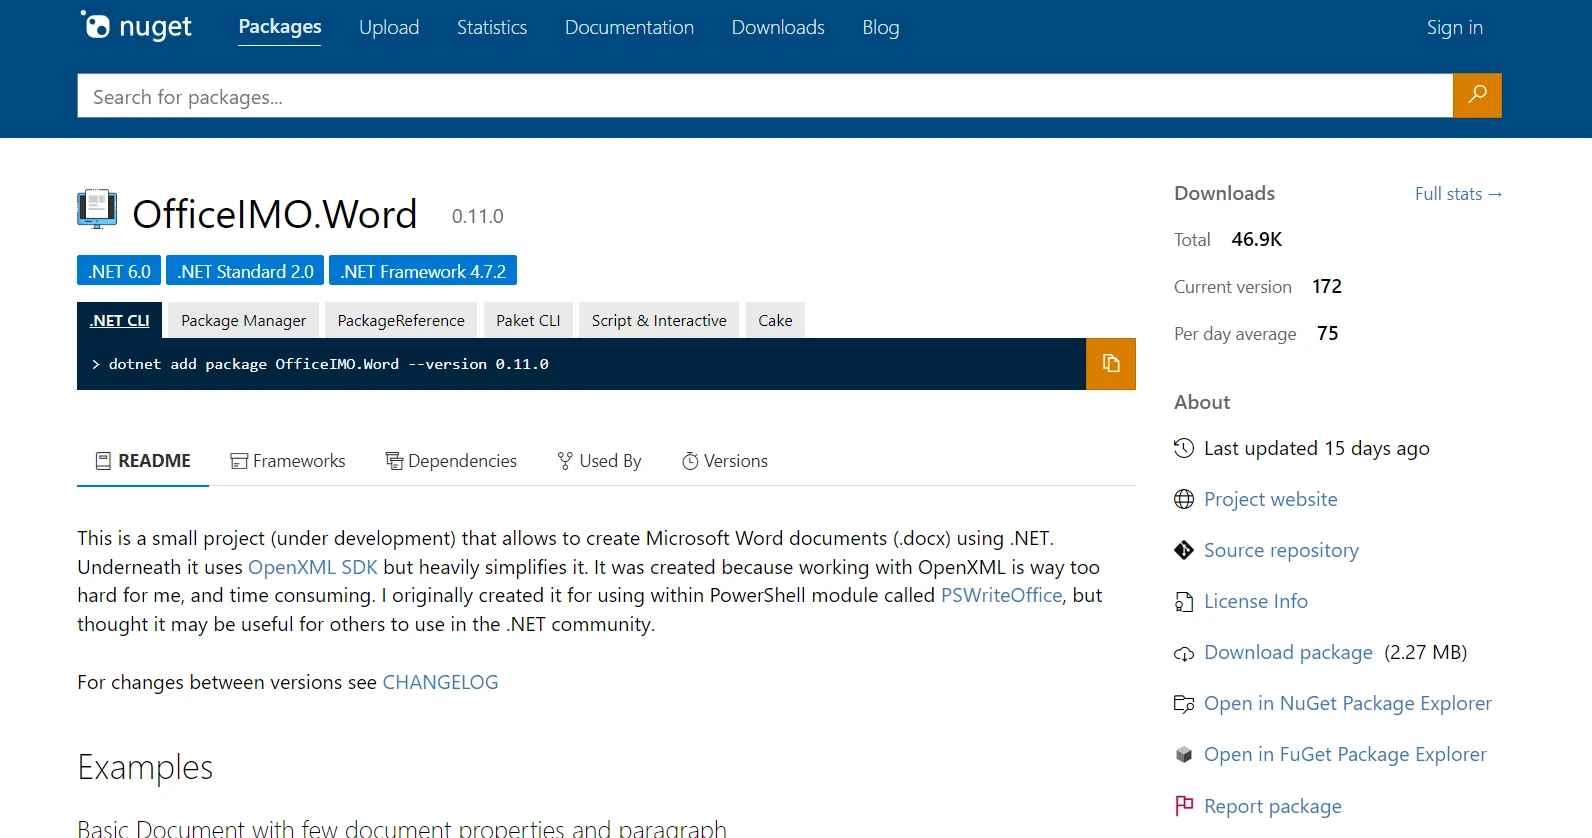Click the NuGet logo

coord(136,27)
